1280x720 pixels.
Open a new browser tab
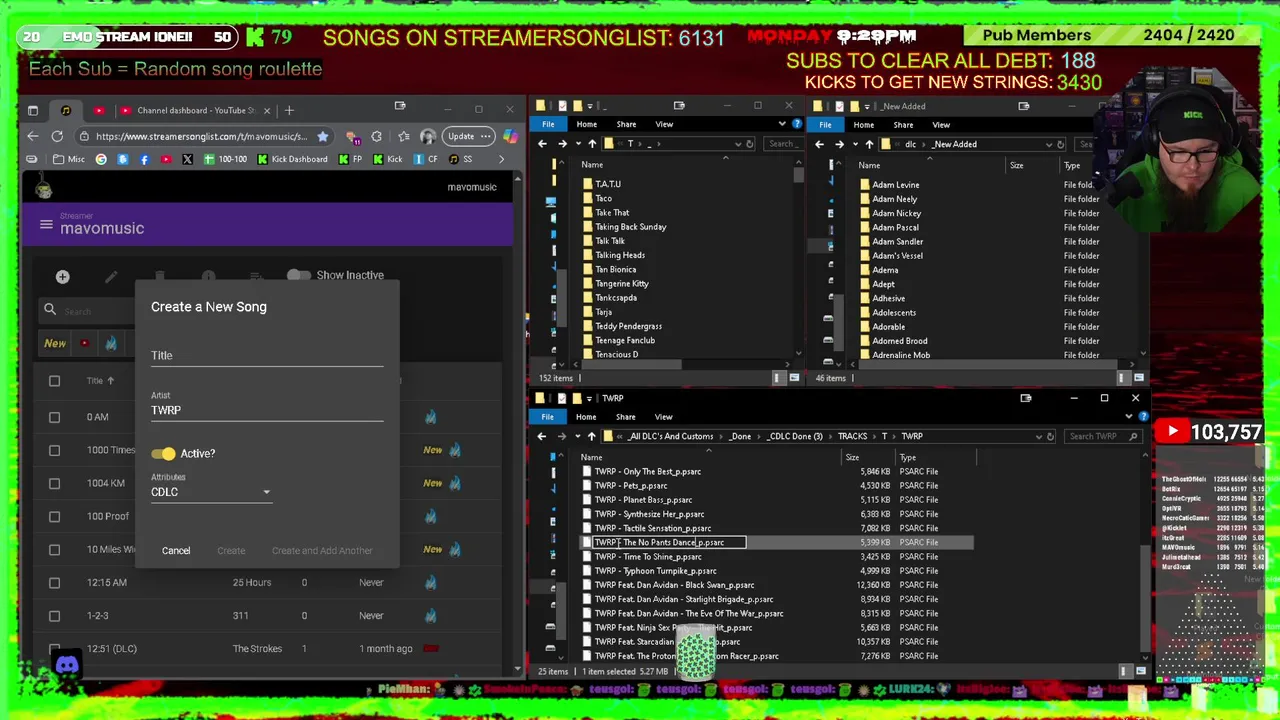pos(289,110)
